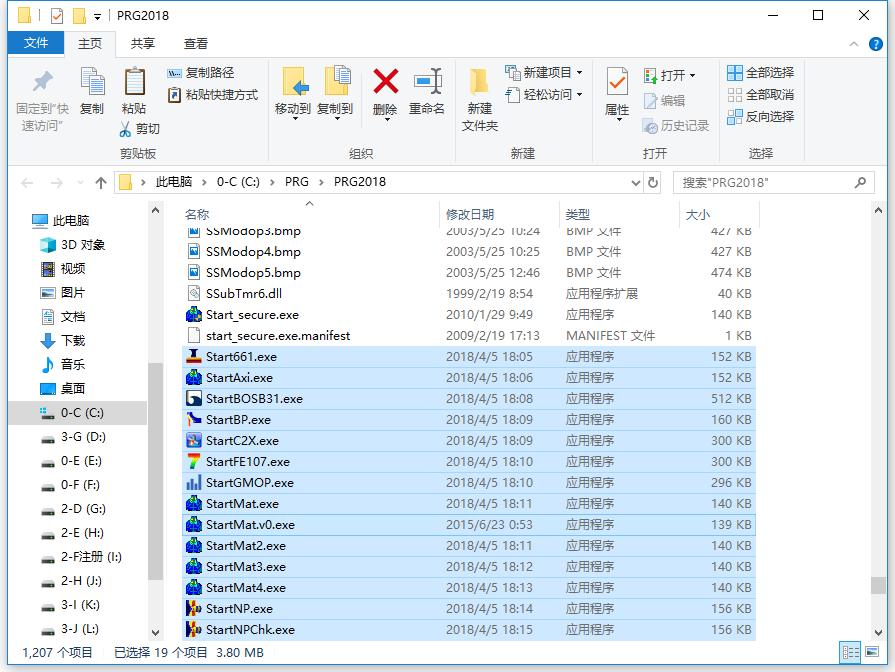Click the Rename (重命名) icon
The image size is (895, 672).
coord(428,81)
